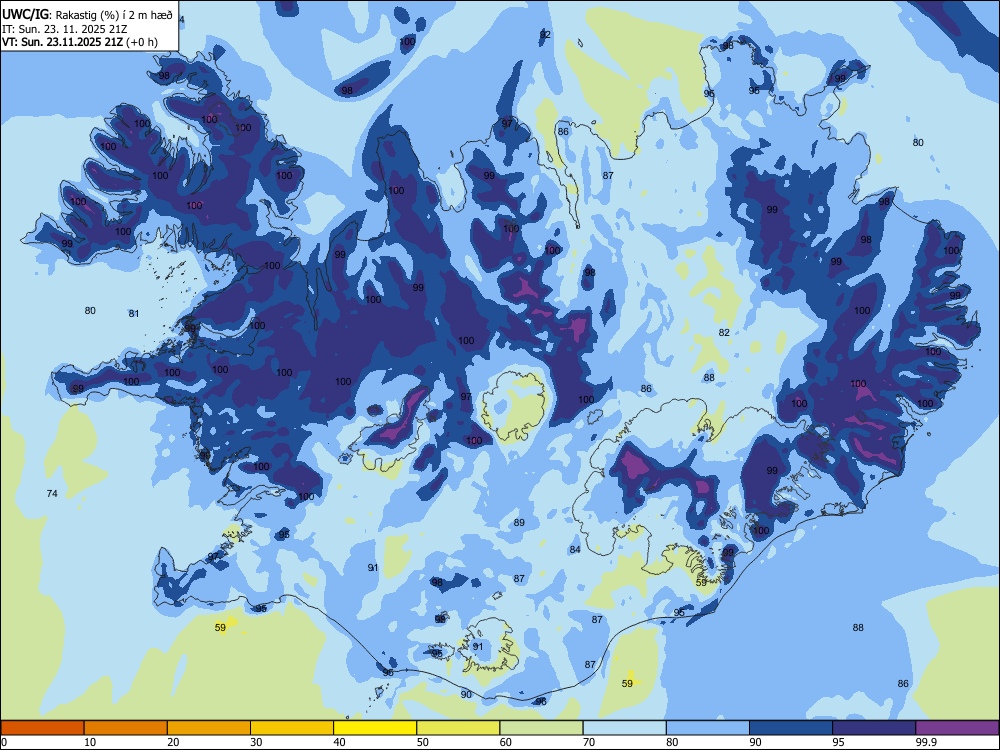Click the map value '81' west of Iceland
The width and height of the screenshot is (1000, 750).
134,314
